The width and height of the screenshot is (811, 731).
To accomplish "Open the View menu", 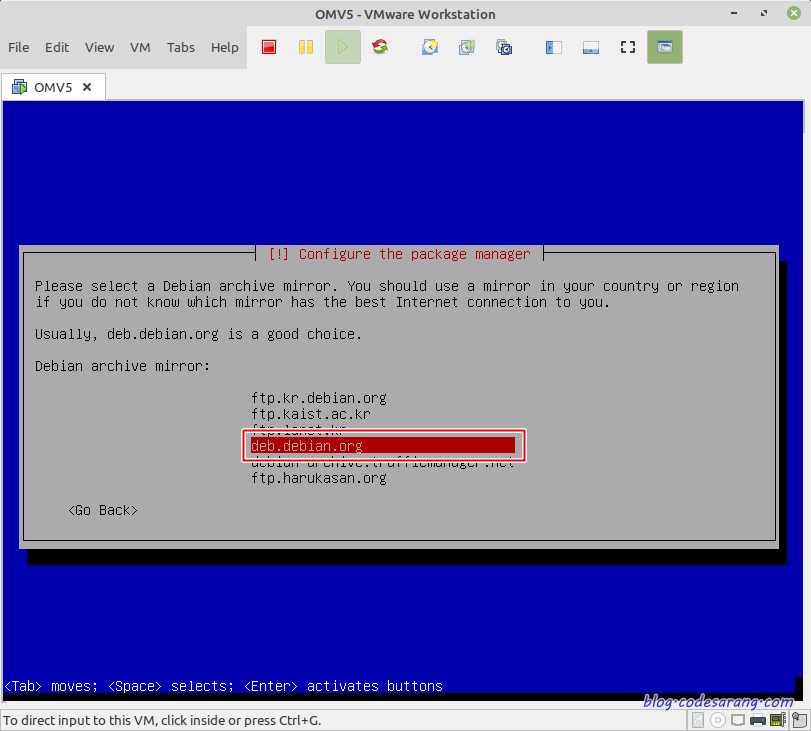I will (x=99, y=48).
